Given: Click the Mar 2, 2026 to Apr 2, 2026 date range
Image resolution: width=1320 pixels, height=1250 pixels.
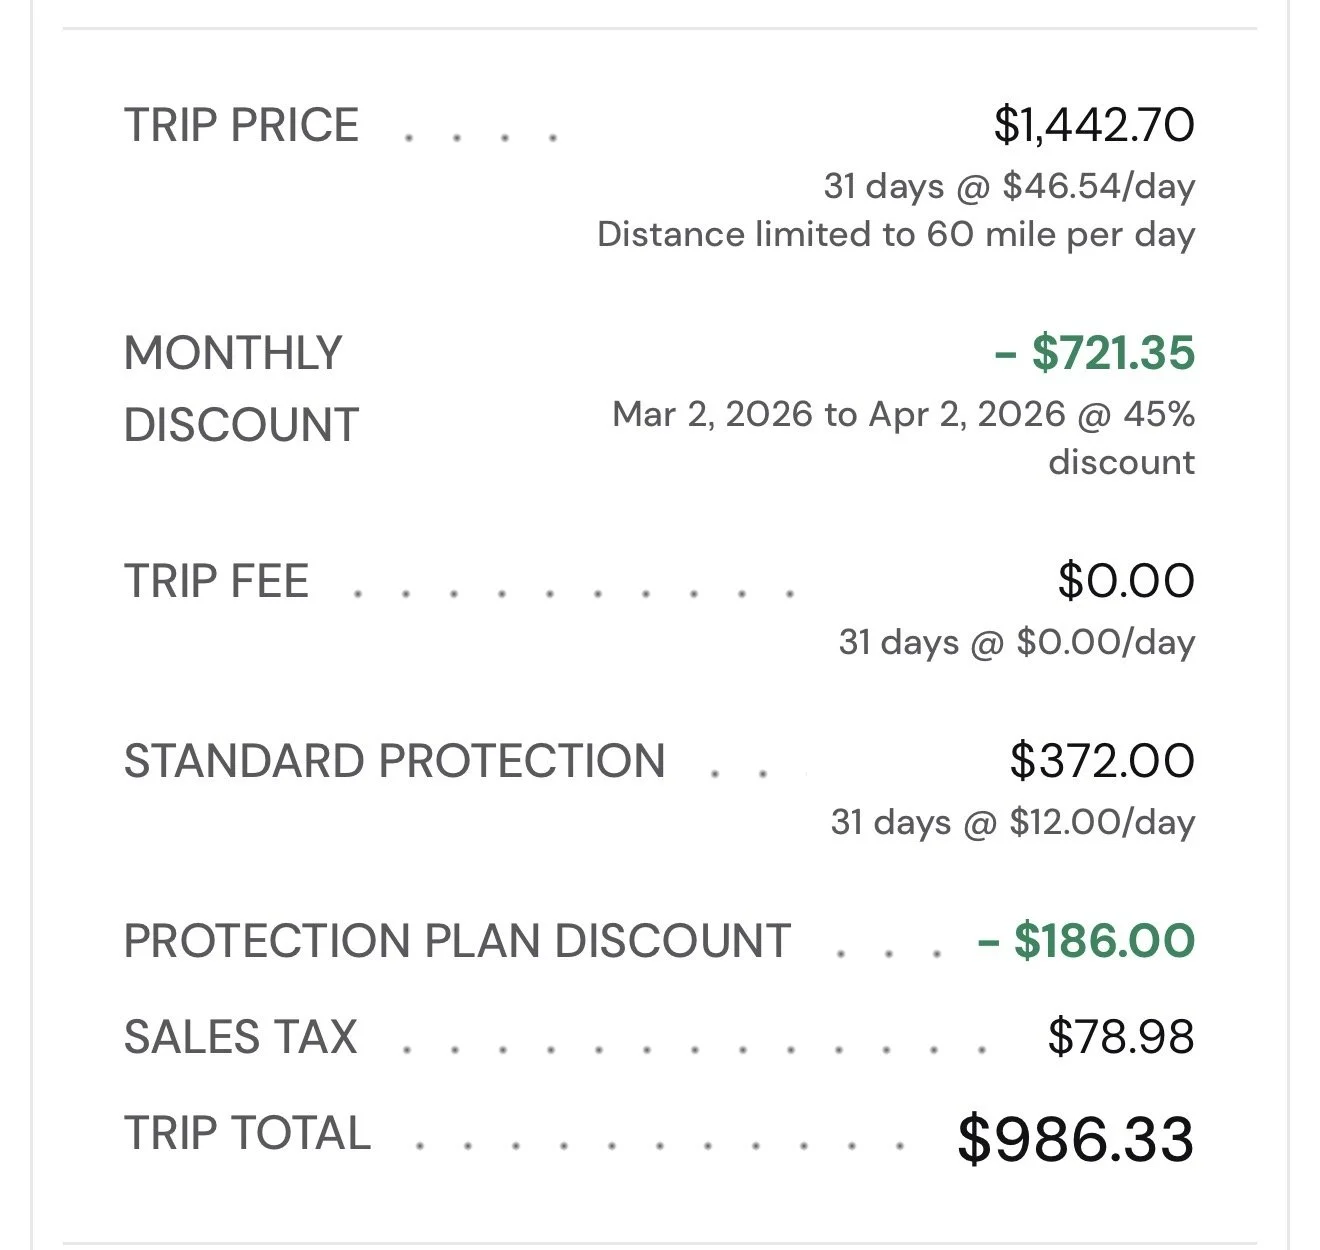Looking at the screenshot, I should (838, 414).
